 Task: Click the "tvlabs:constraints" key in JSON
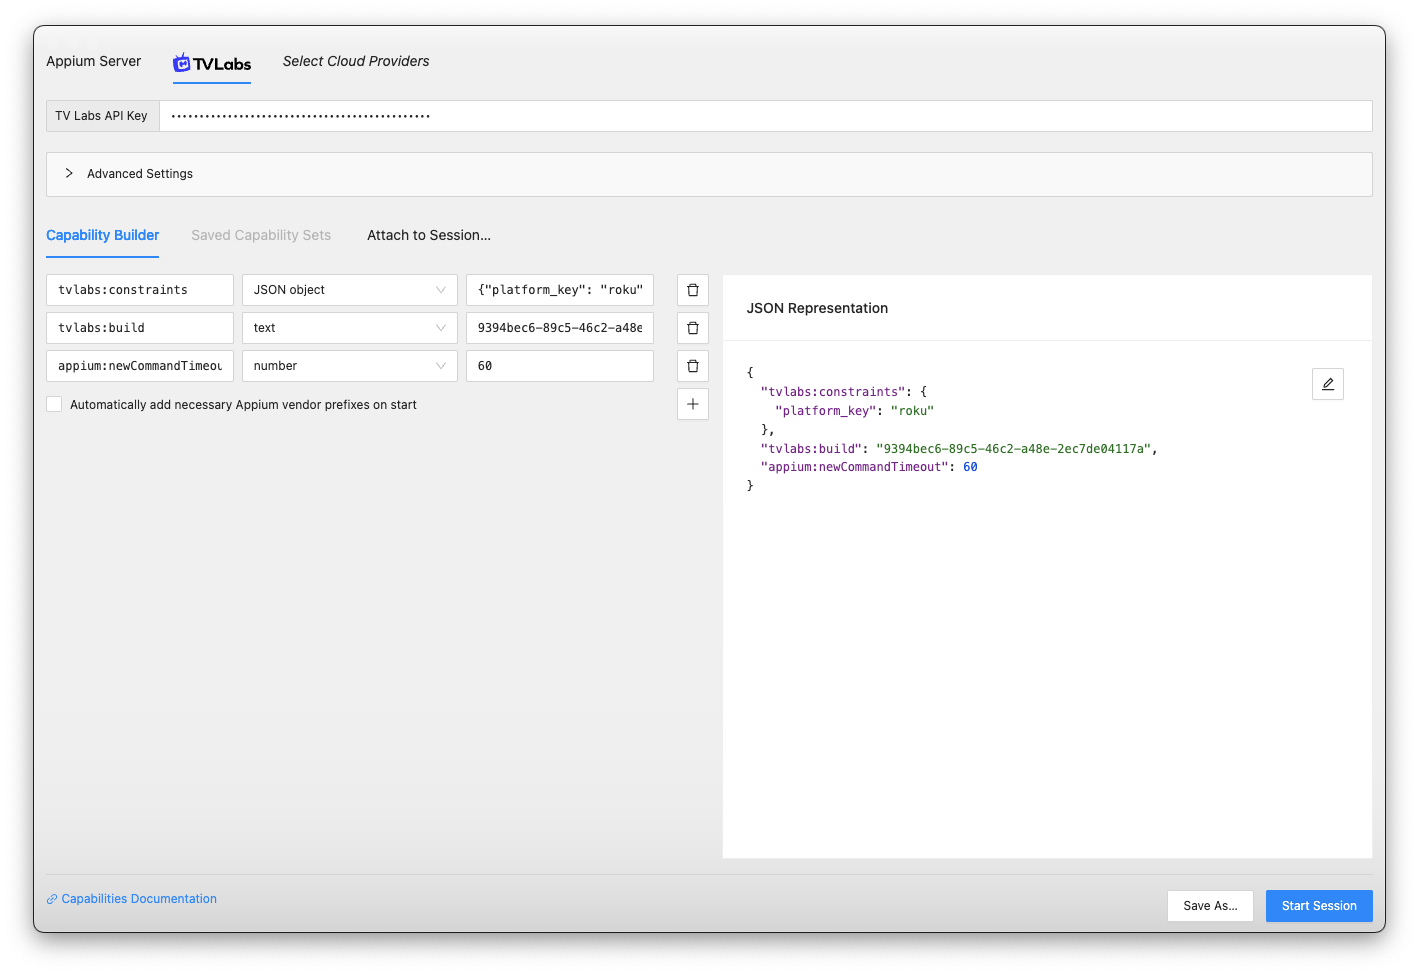(x=833, y=392)
